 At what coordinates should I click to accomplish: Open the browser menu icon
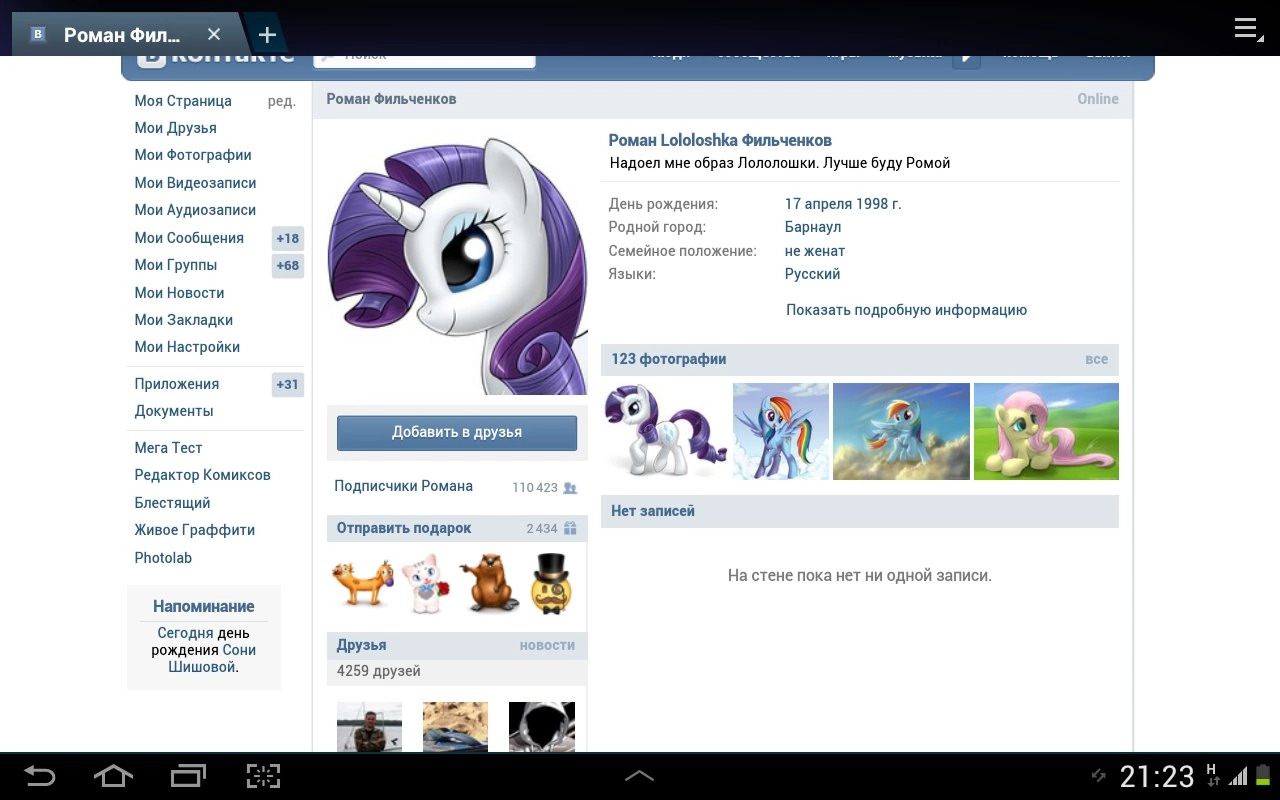[1247, 28]
